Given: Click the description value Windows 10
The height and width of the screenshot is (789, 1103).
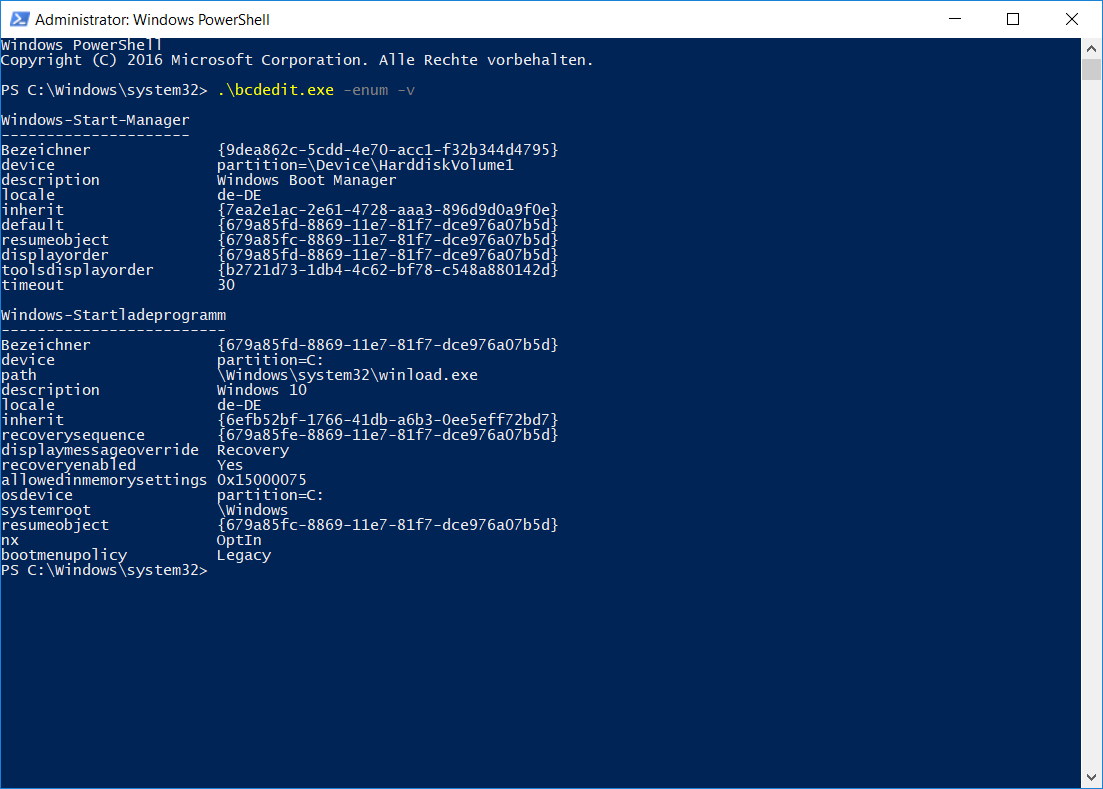Looking at the screenshot, I should pos(260,389).
